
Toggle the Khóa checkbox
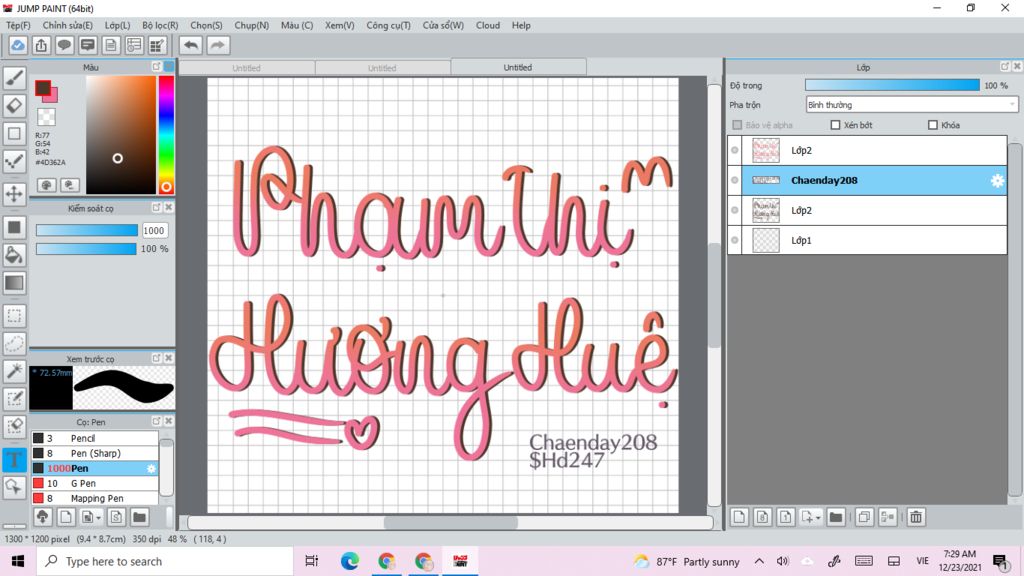tap(933, 125)
